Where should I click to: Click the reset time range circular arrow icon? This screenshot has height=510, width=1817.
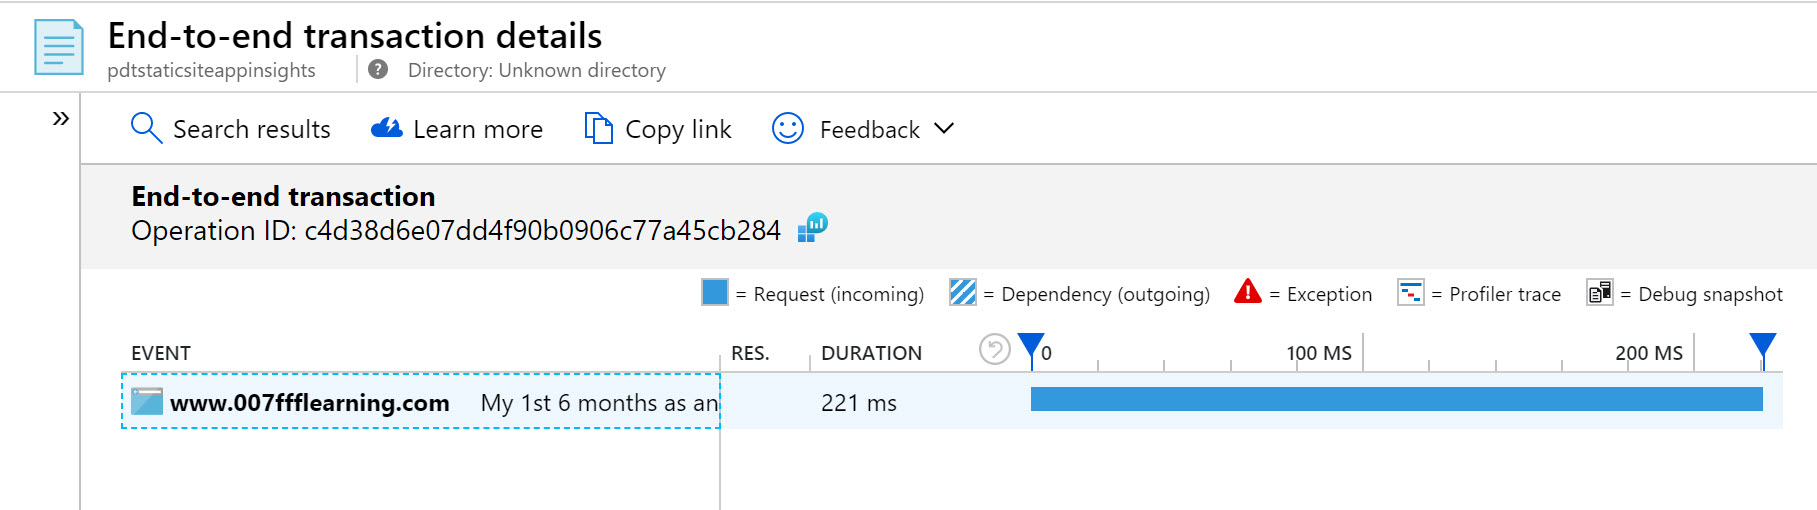point(994,350)
